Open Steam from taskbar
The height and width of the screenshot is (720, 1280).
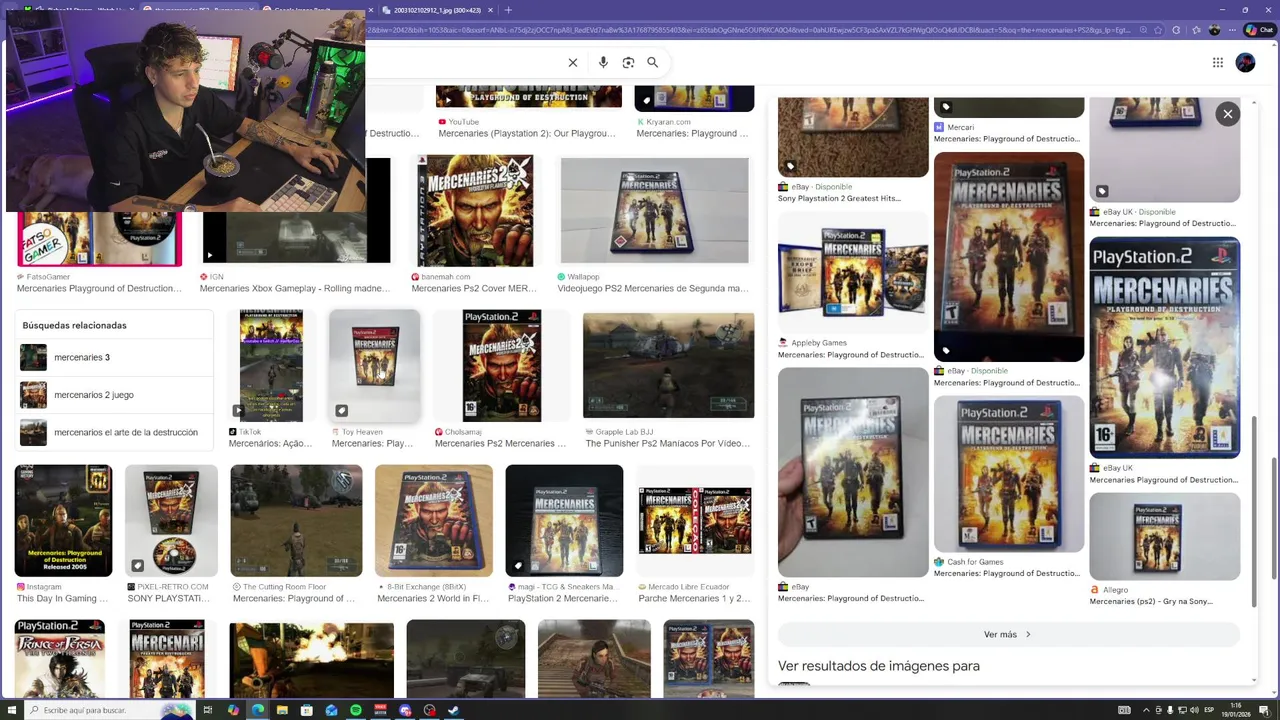(454, 710)
